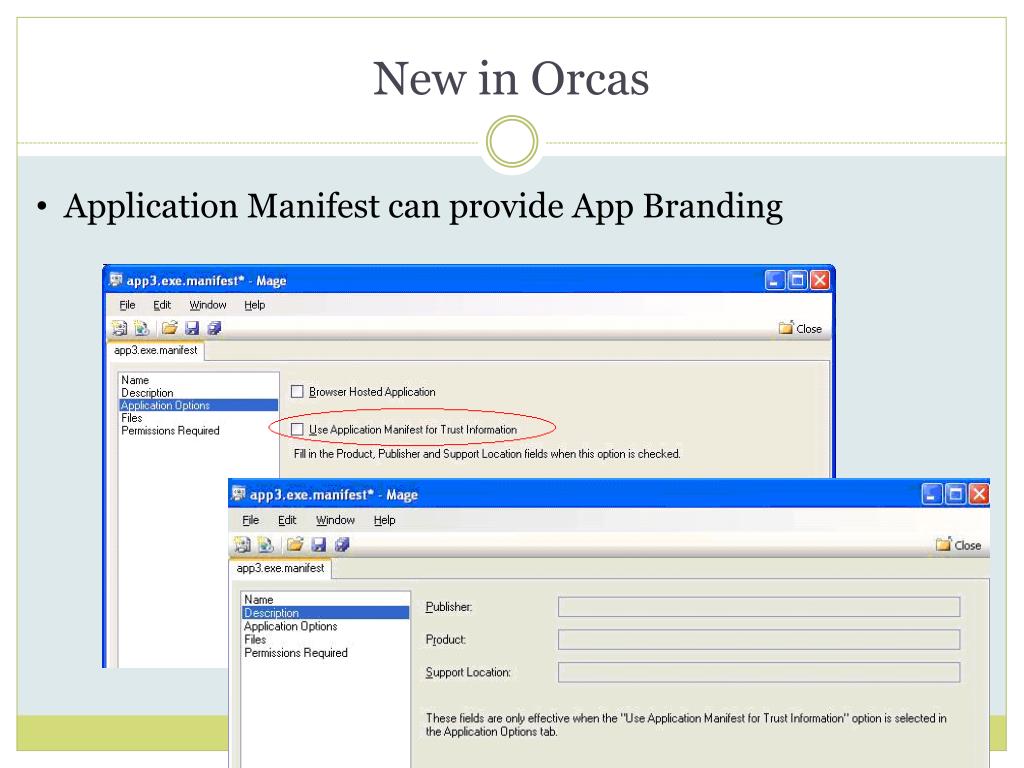The width and height of the screenshot is (1024, 768).
Task: Click the Support Location: label text
Action: [468, 672]
